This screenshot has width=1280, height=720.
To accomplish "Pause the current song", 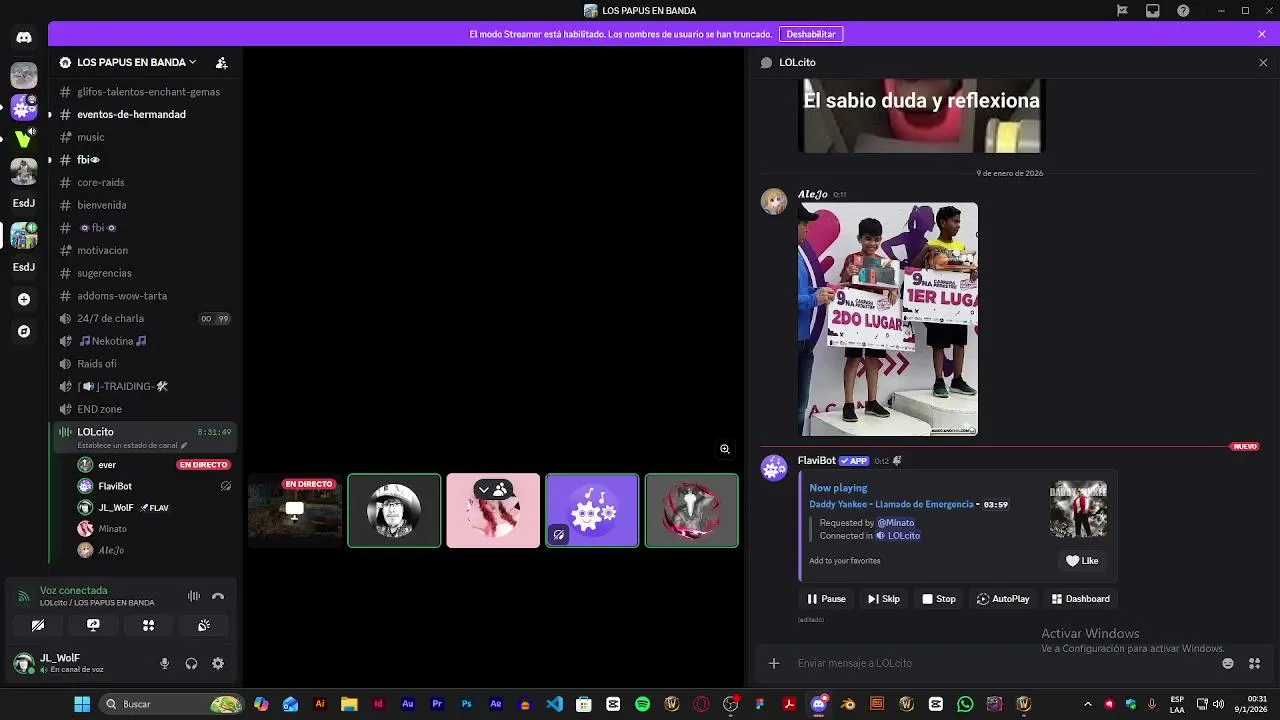I will 827,599.
